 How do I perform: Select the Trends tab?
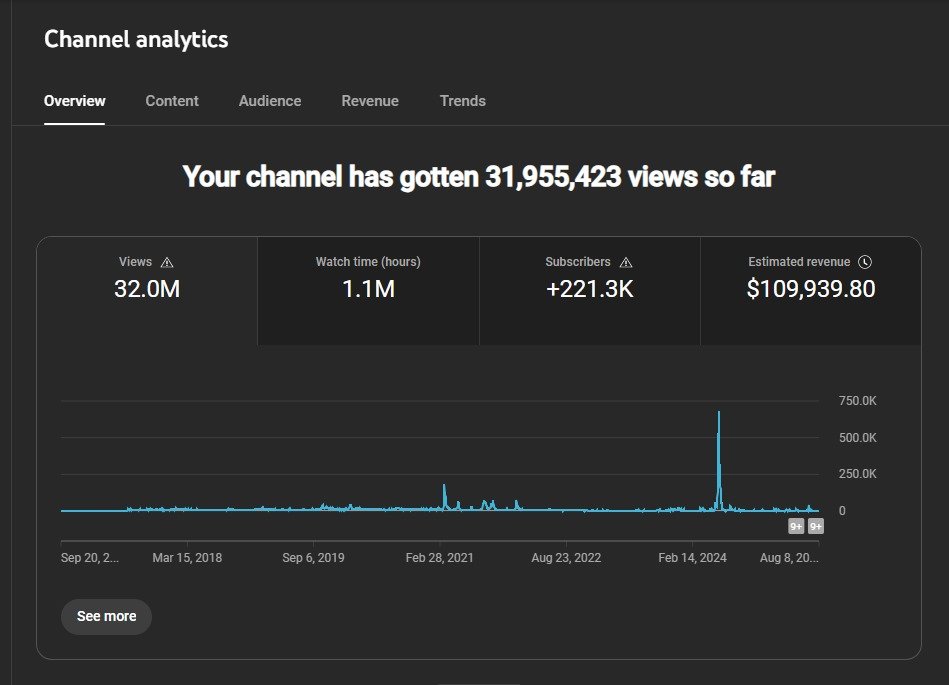pos(463,101)
